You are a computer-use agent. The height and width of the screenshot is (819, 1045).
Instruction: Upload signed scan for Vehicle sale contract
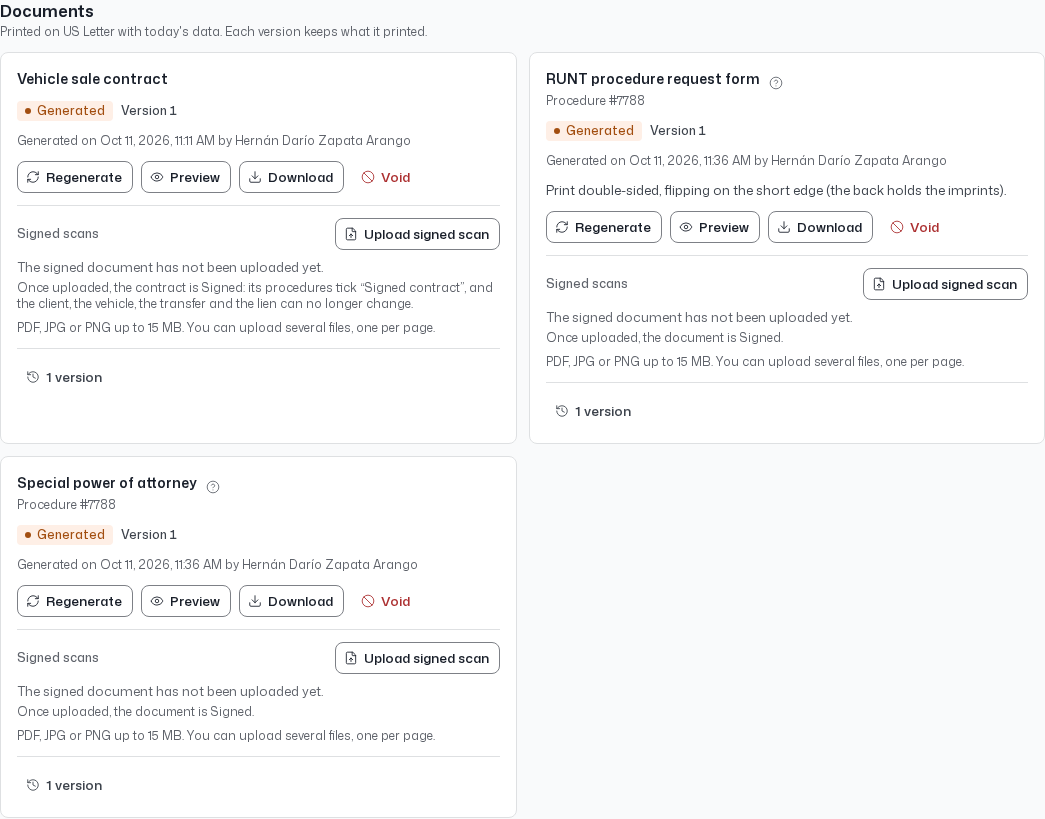417,235
